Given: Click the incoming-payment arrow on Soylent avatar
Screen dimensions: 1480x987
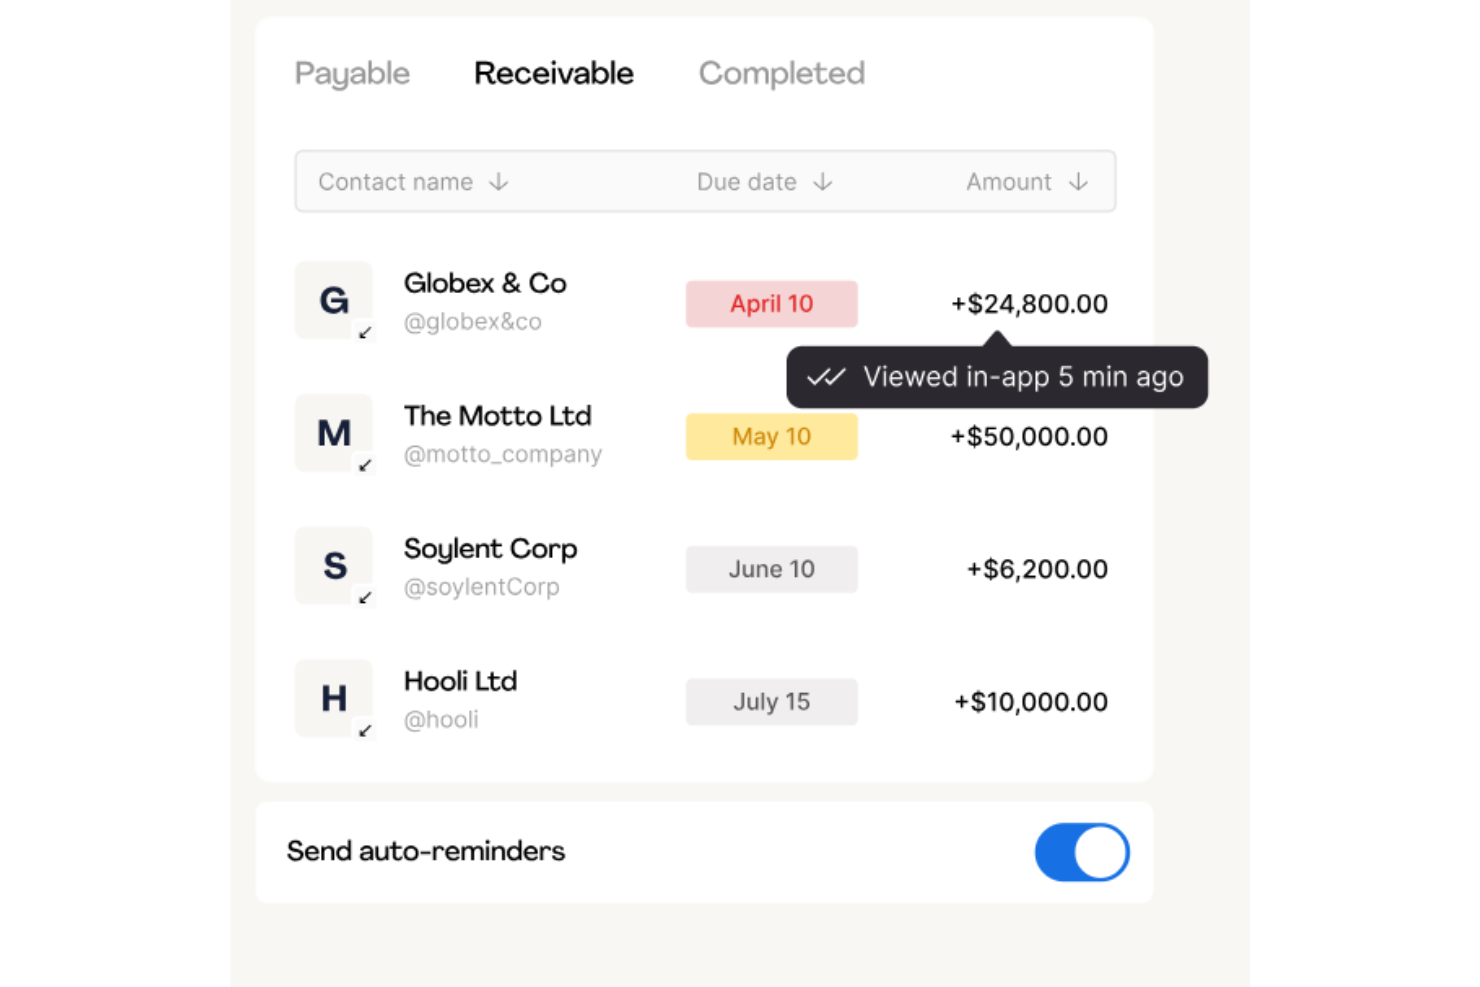Looking at the screenshot, I should (x=365, y=598).
